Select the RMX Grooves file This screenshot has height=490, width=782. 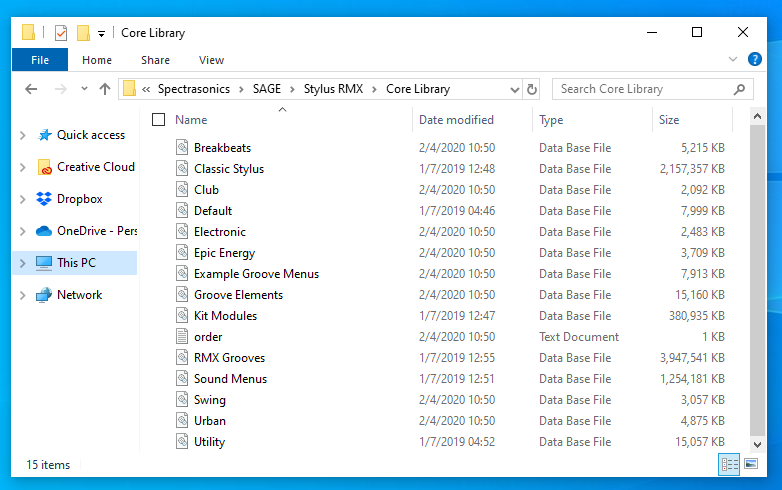[x=229, y=358]
